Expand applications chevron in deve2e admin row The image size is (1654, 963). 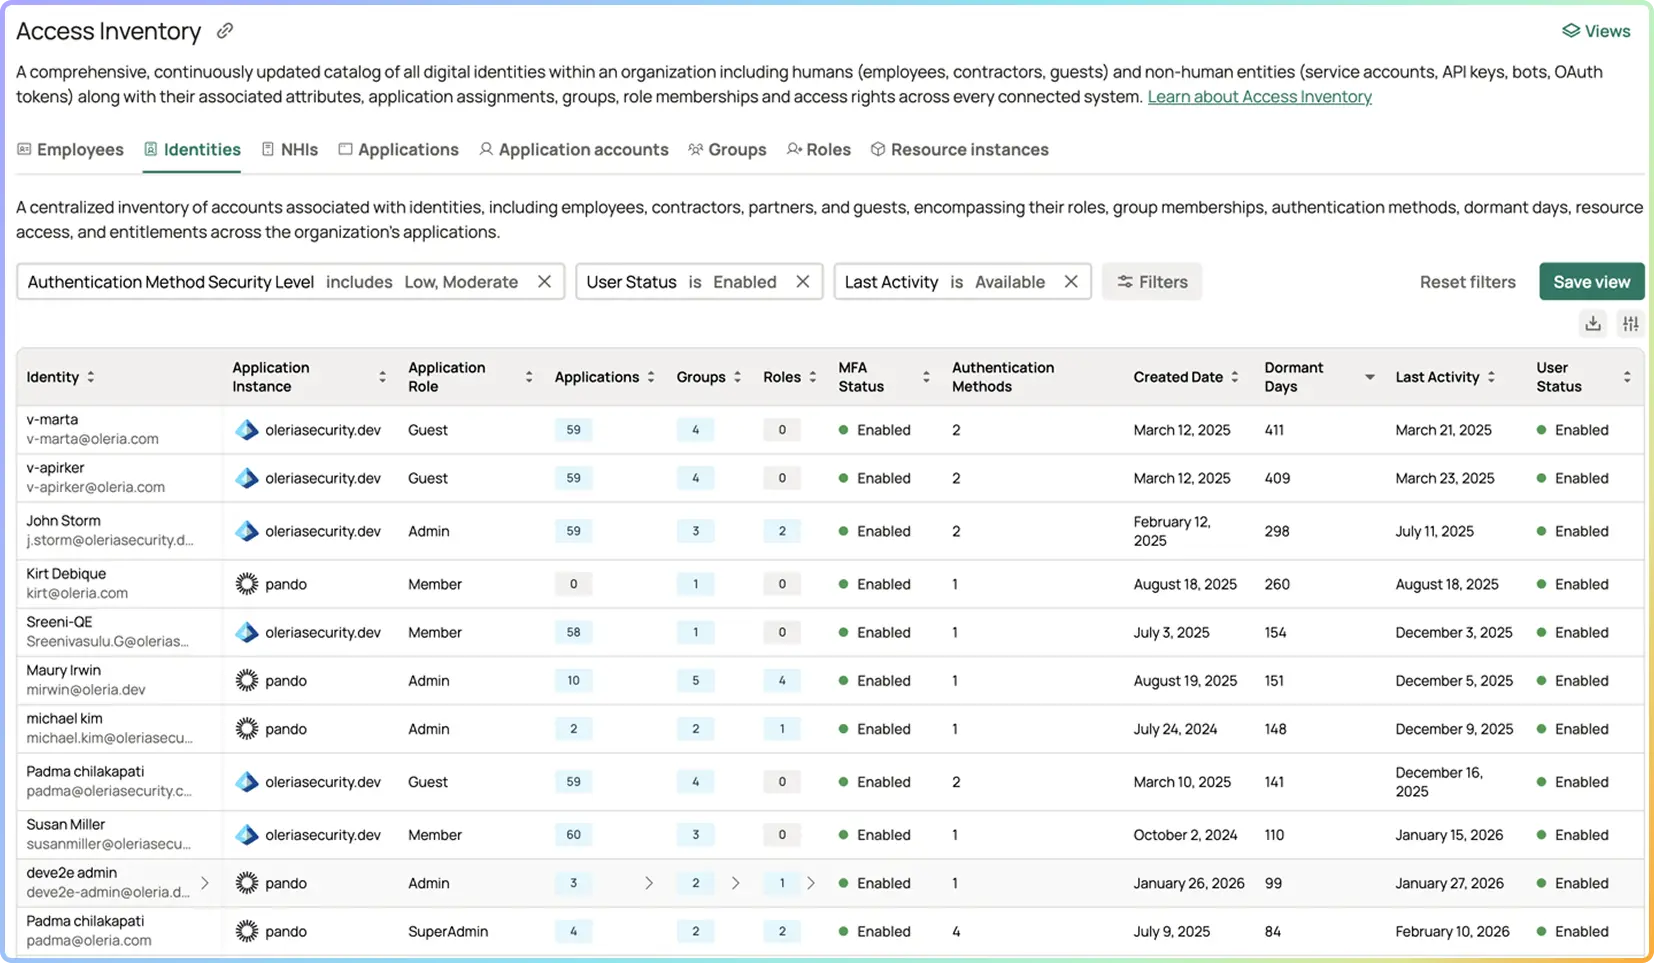[649, 883]
